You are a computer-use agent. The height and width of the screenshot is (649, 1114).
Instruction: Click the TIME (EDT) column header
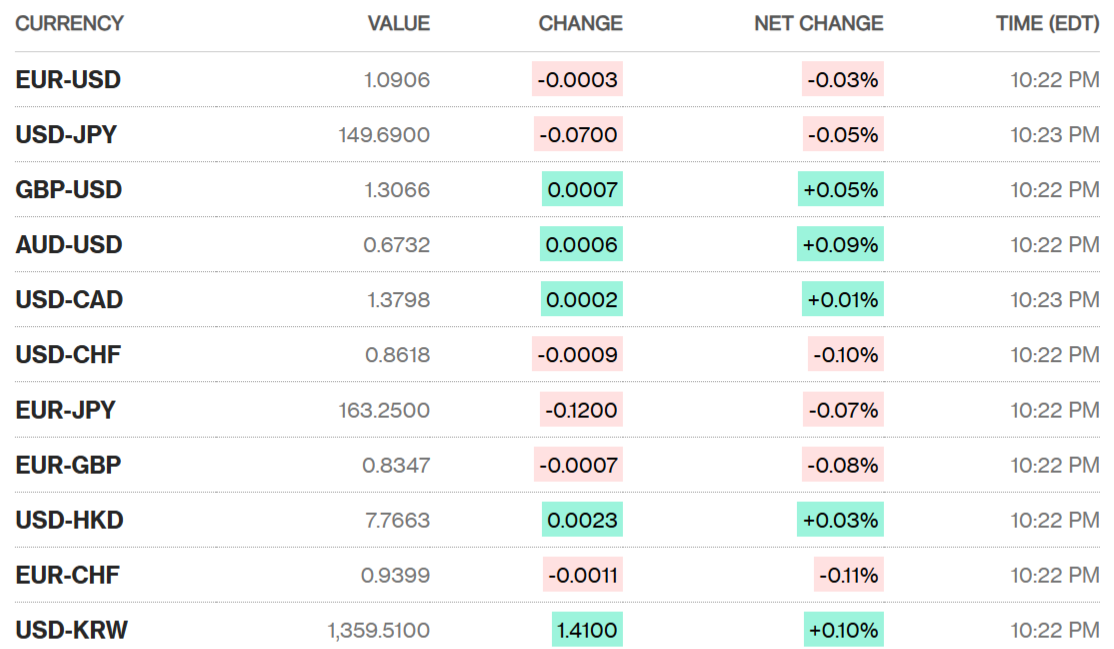[x=1047, y=23]
